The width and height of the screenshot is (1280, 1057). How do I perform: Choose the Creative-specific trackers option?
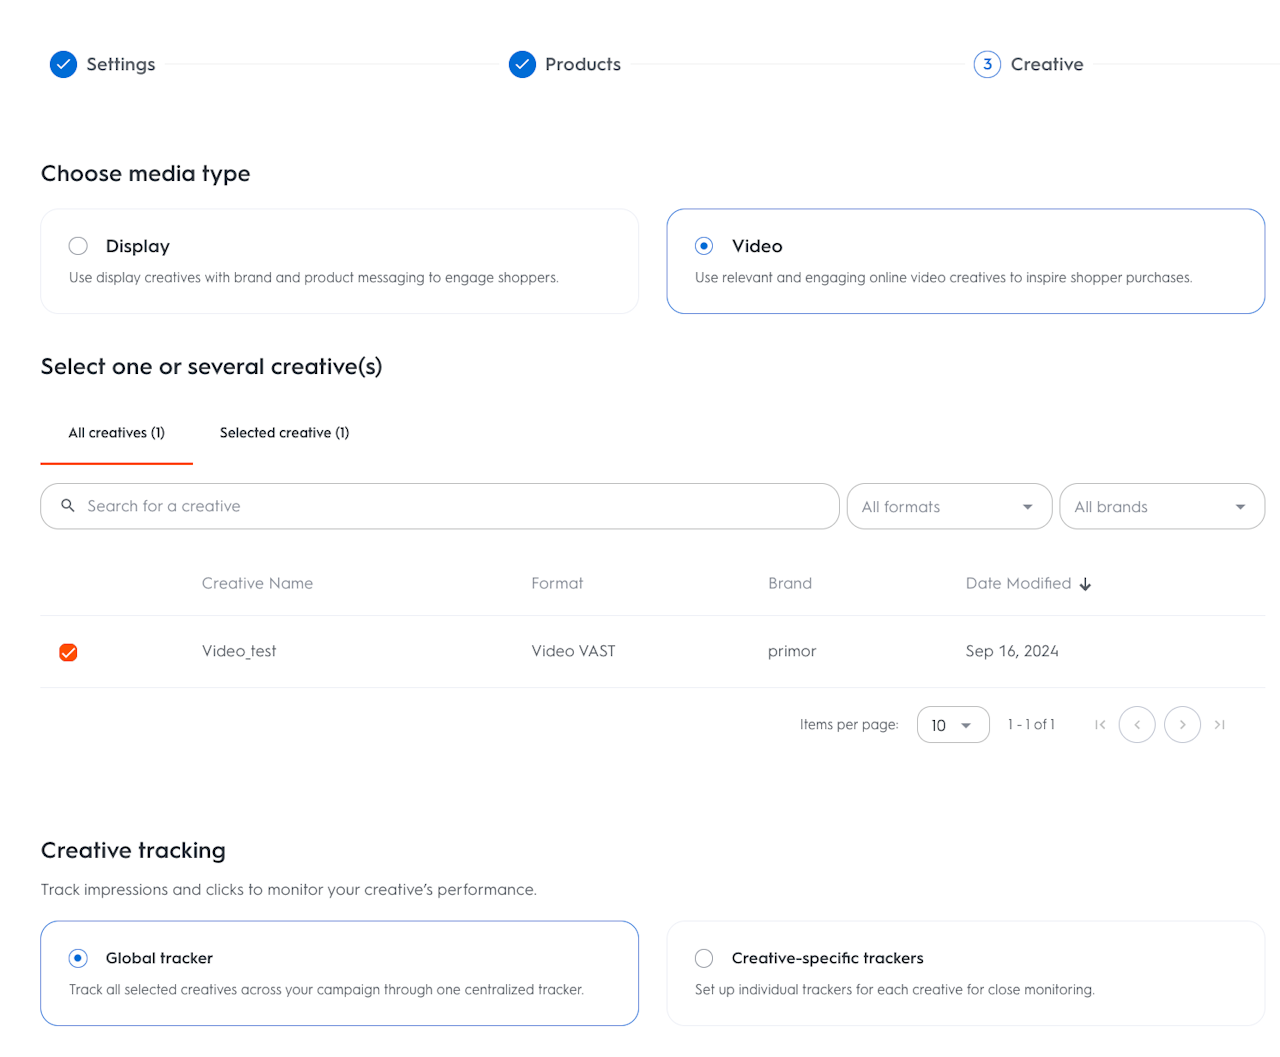[x=704, y=958]
